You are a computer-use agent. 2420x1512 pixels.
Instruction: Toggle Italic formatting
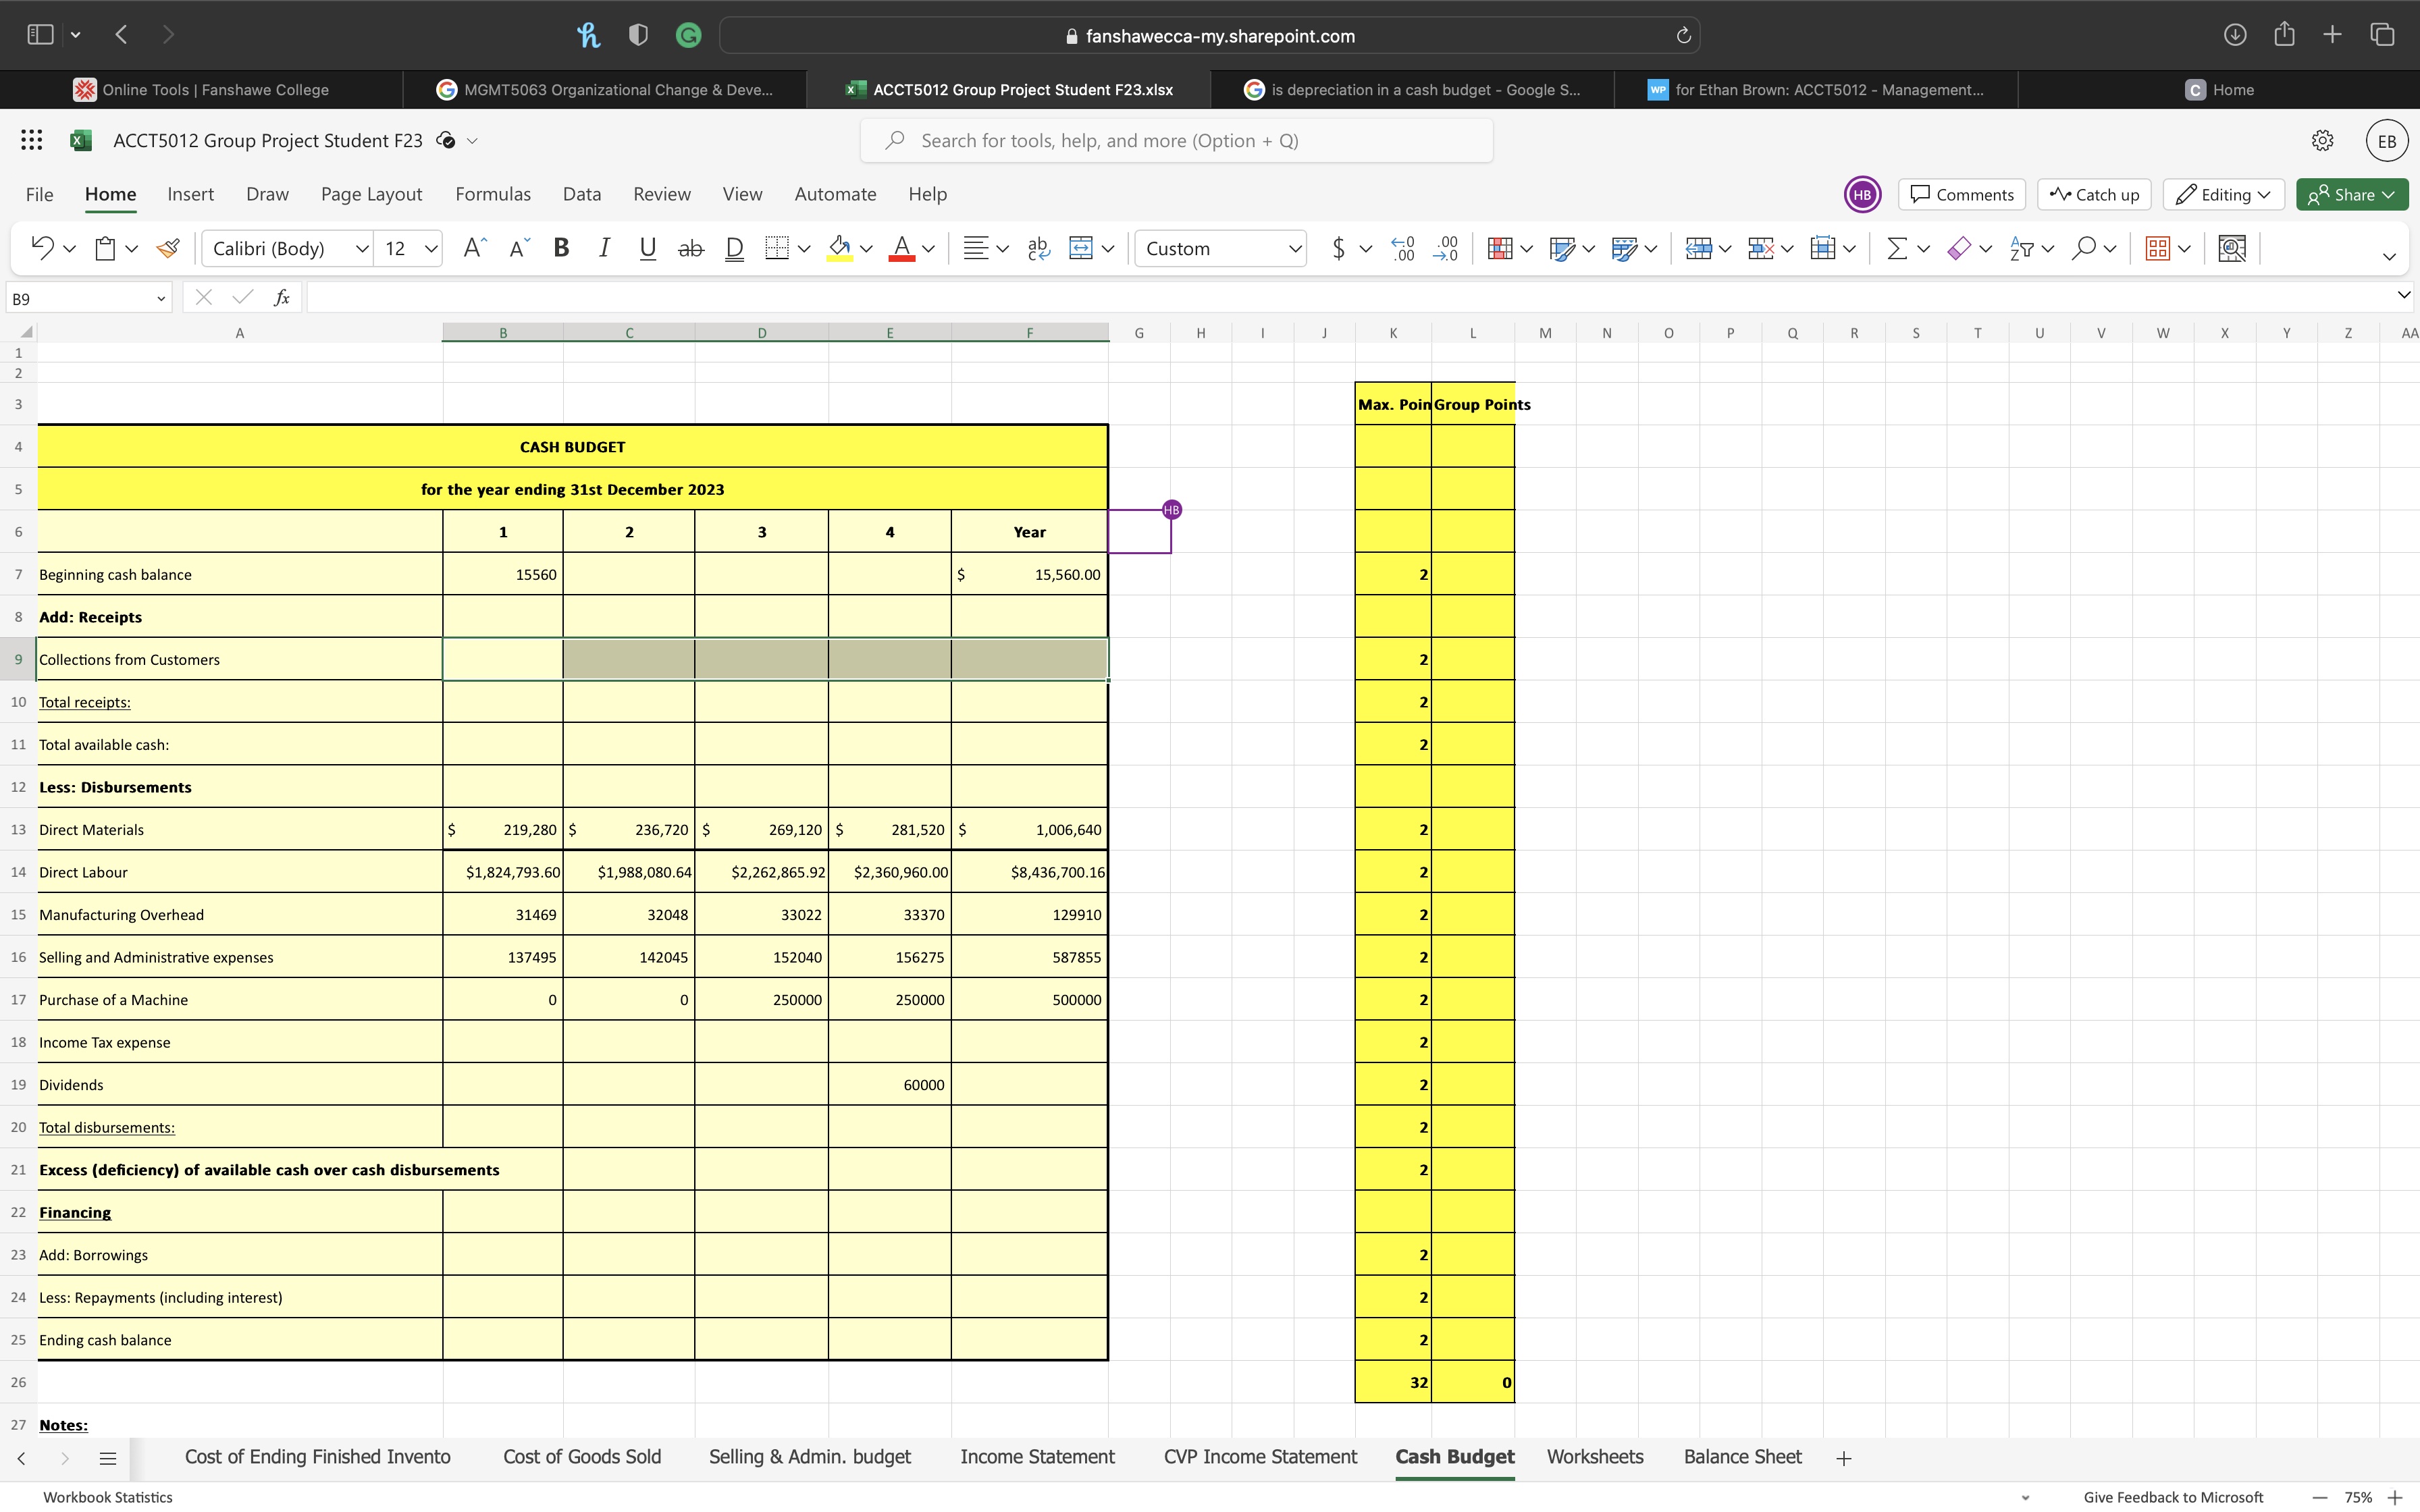604,248
